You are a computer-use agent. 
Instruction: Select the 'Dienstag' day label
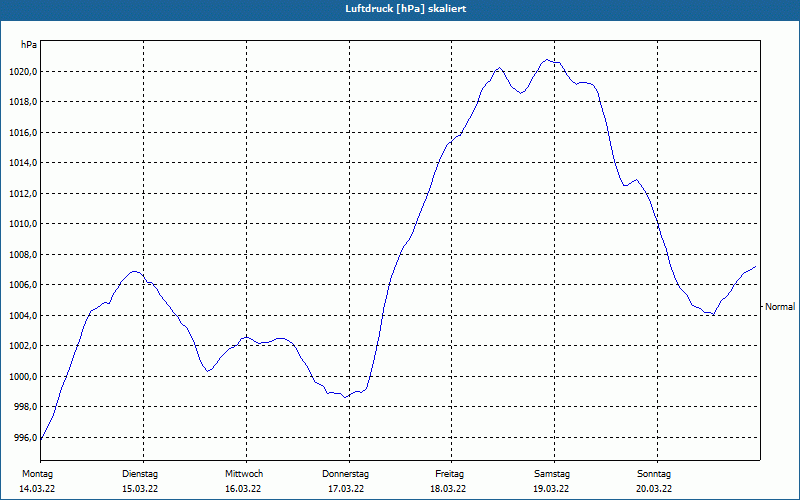point(140,474)
